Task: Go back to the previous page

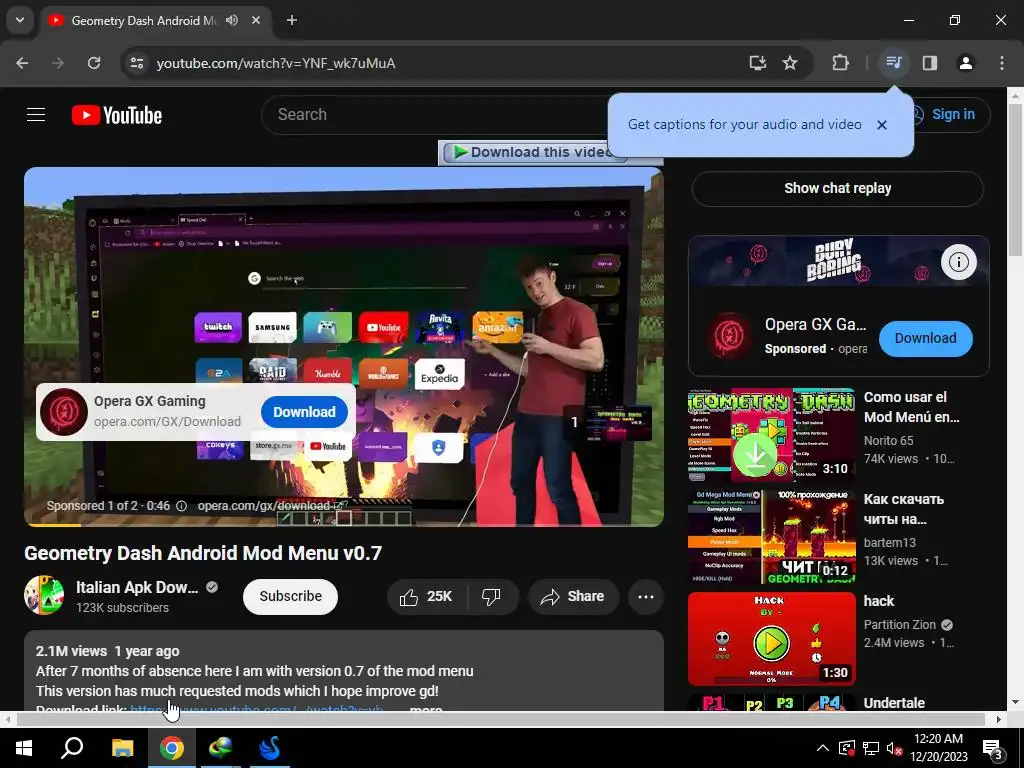Action: 22,63
